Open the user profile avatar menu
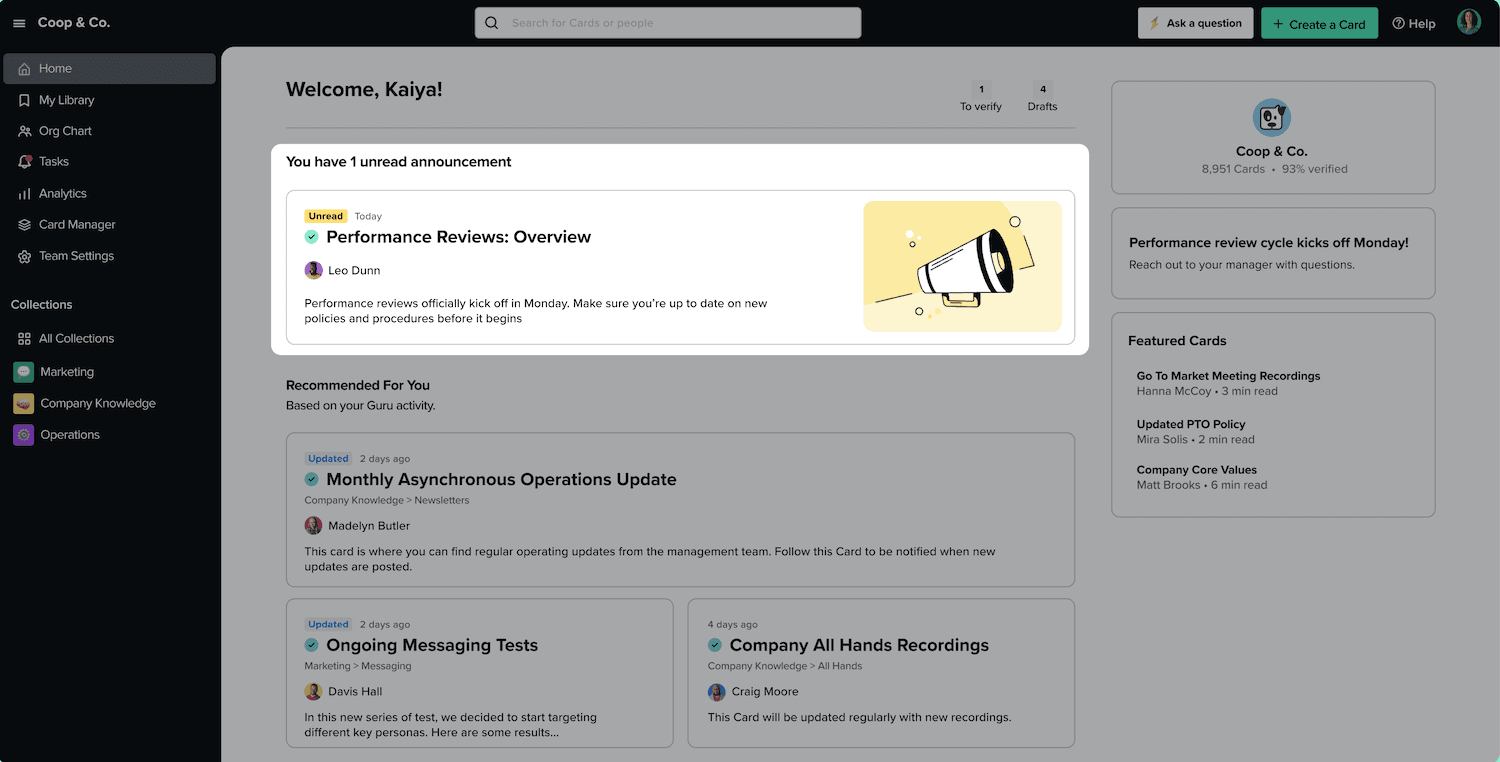The image size is (1500, 762). pyautogui.click(x=1468, y=23)
